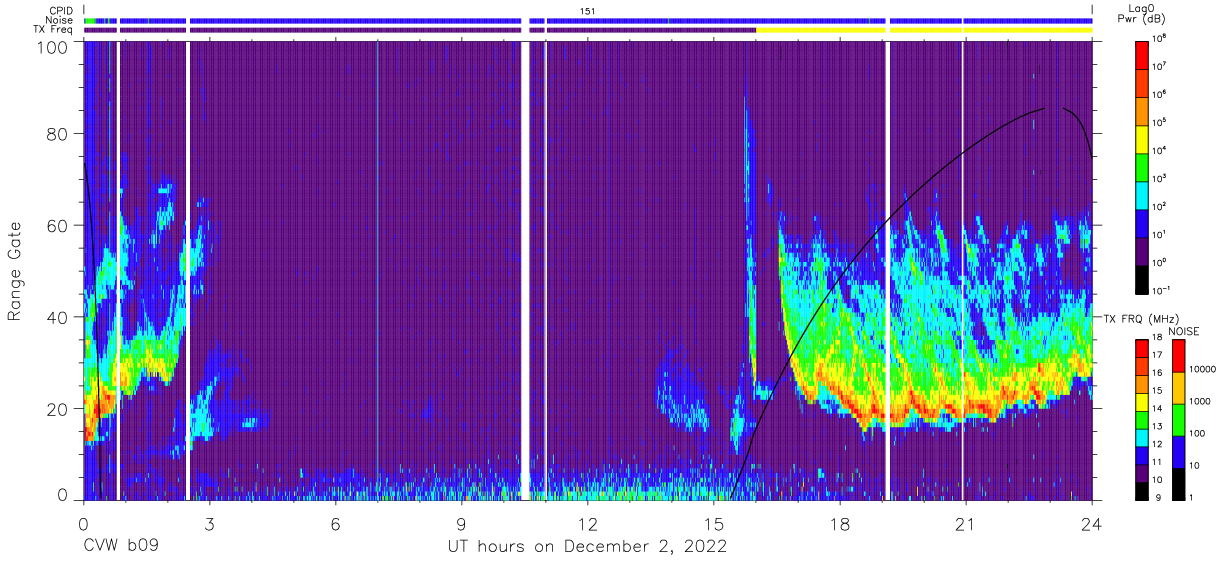Click the 'Noise' row label at top left
Screen dimensions: 1228x567
[x=58, y=20]
